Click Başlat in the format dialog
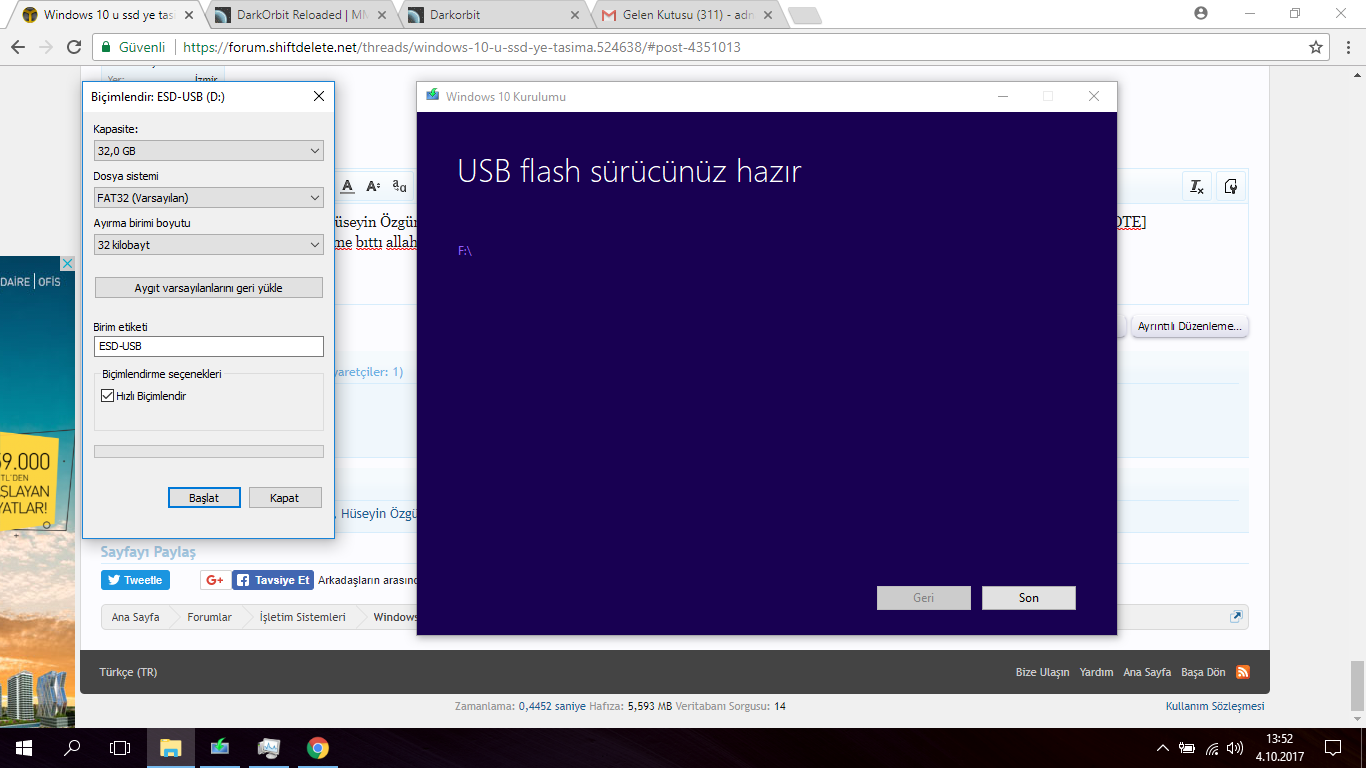The height and width of the screenshot is (768, 1366). pos(204,498)
